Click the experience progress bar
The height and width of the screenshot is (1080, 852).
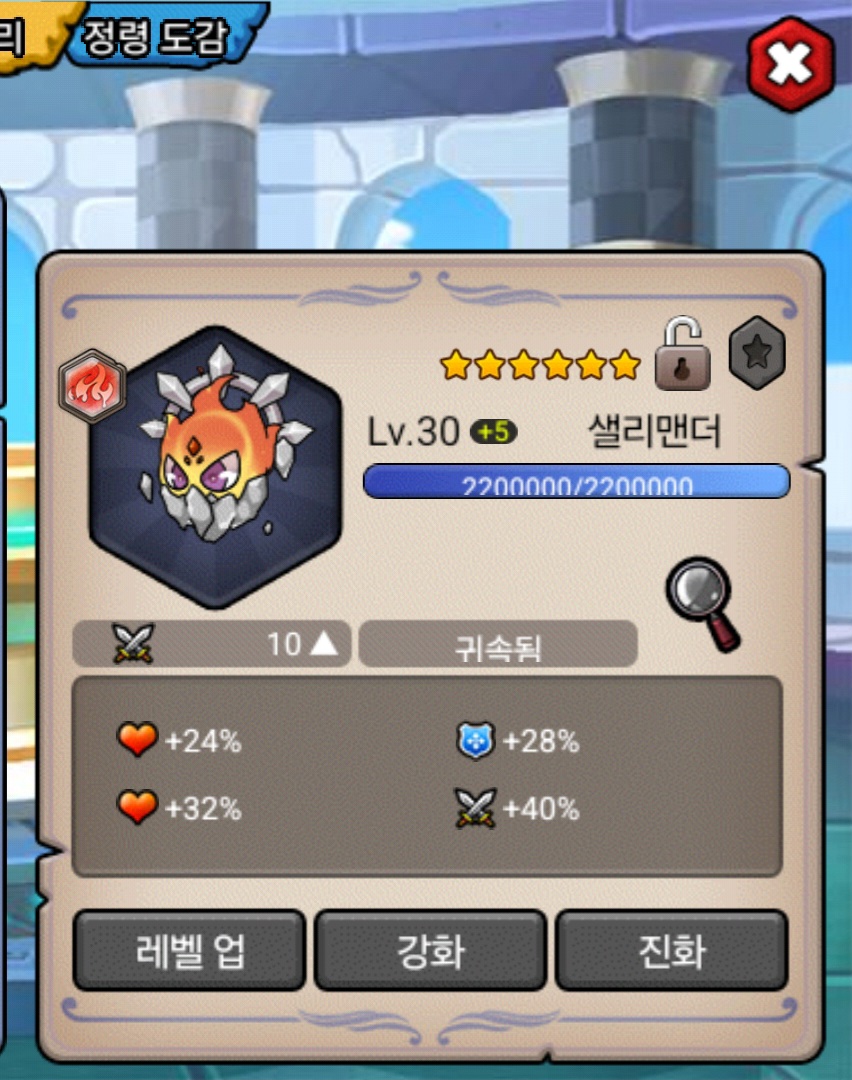click(x=576, y=481)
